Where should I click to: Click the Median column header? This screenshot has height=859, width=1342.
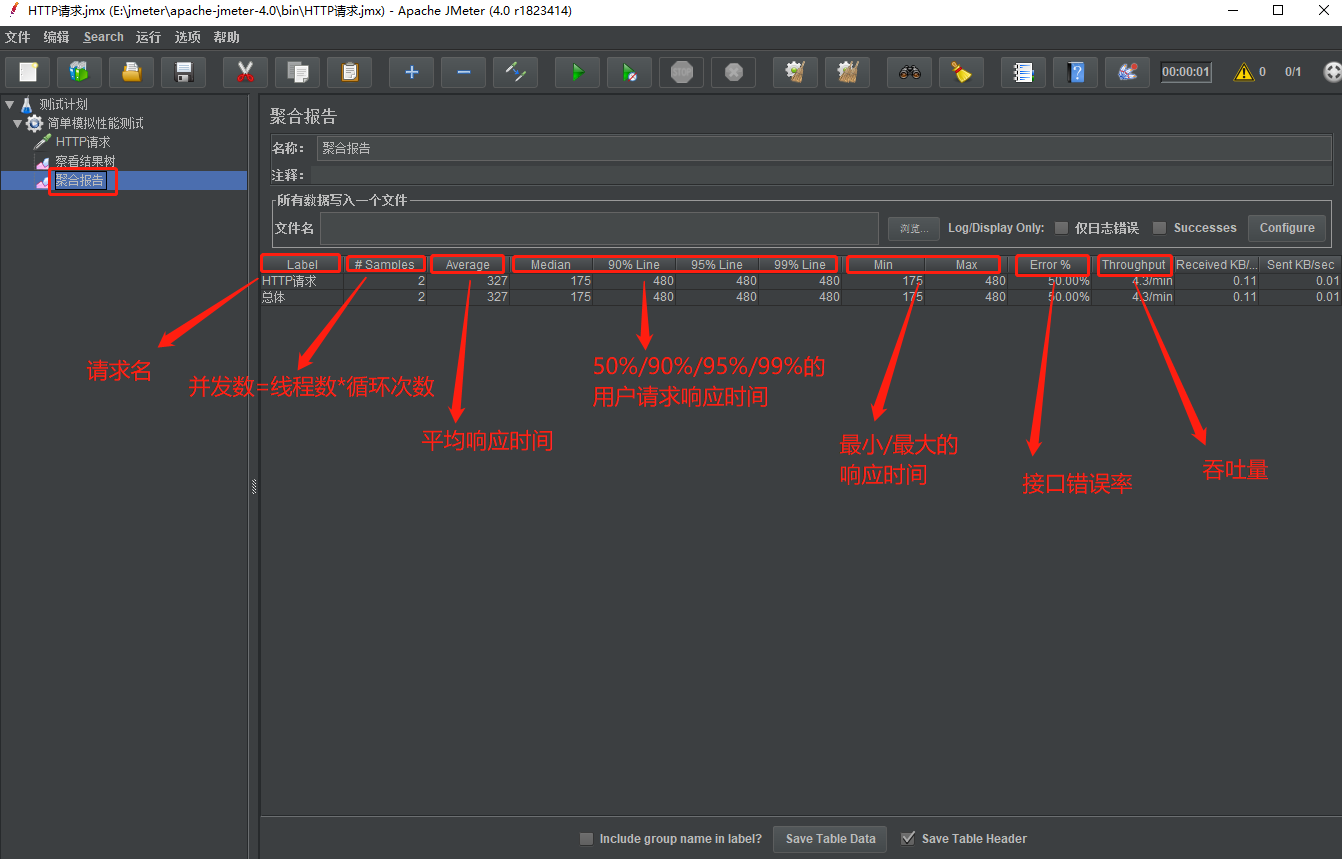551,265
